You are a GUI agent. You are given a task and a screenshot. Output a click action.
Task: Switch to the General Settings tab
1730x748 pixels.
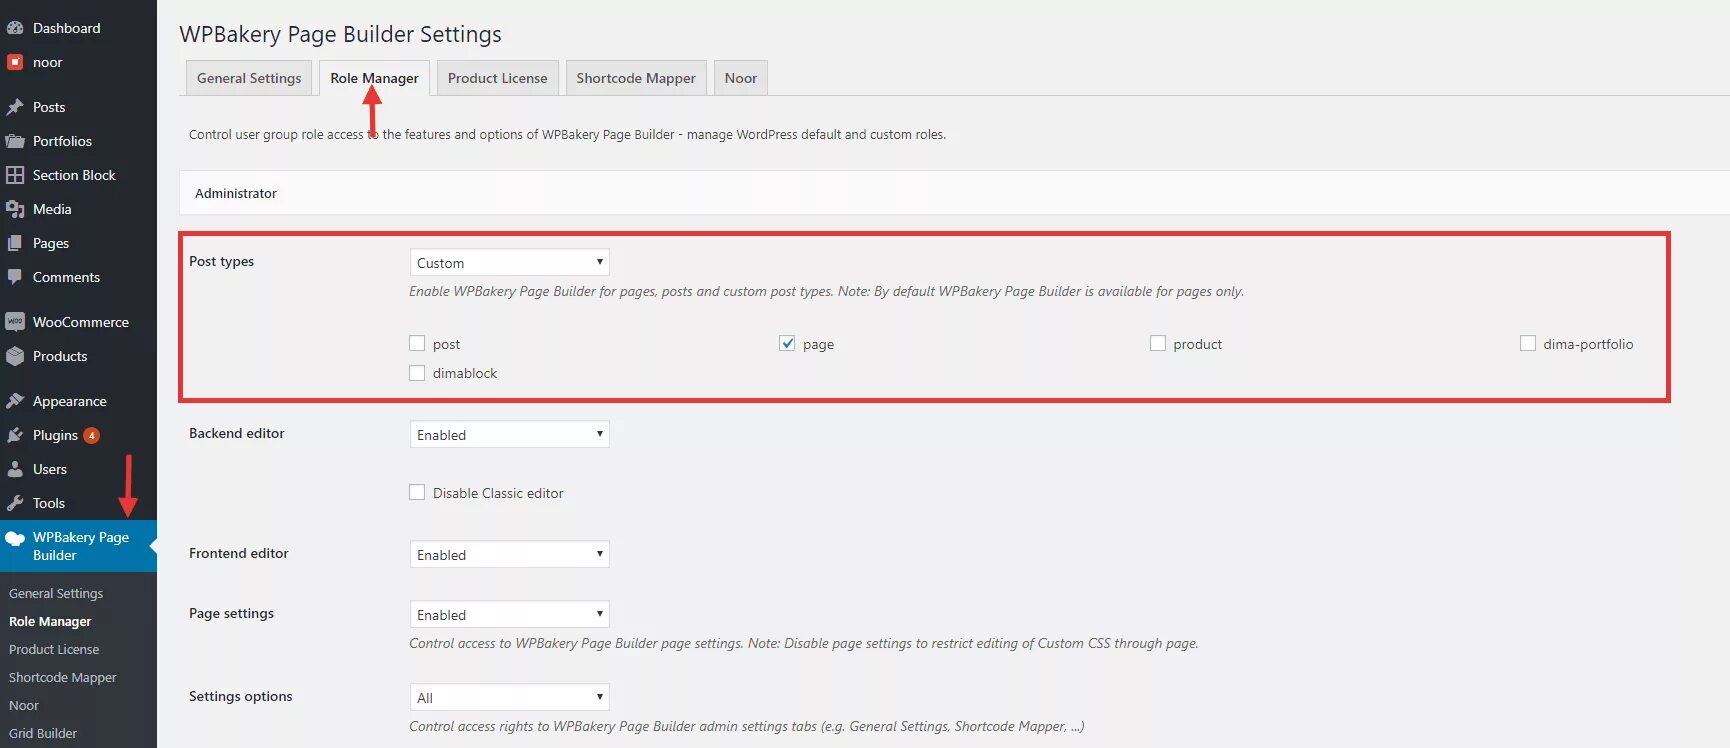(x=249, y=78)
